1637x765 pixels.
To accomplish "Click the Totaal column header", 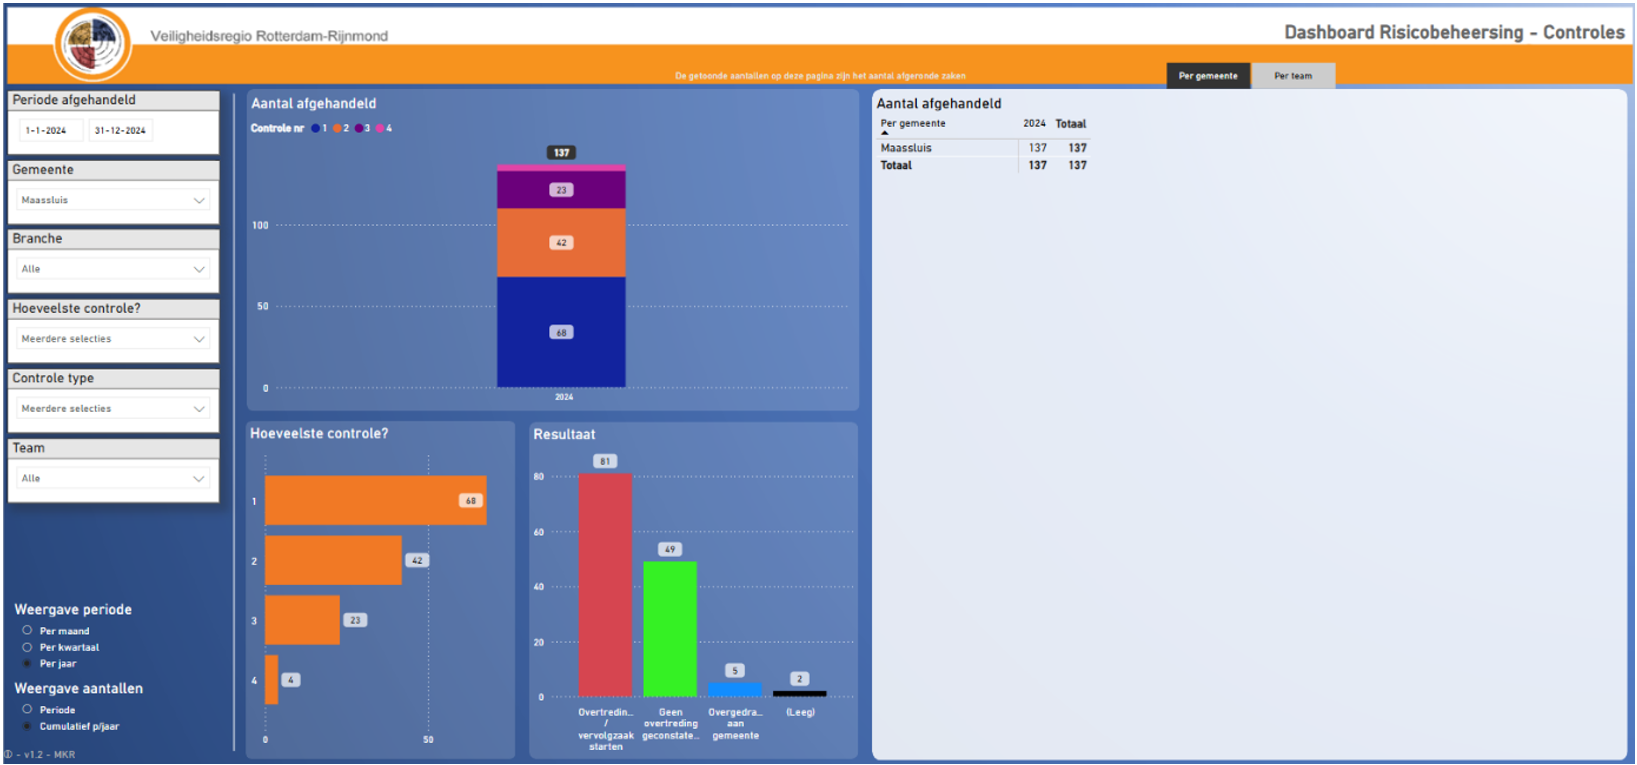I will [x=1070, y=124].
